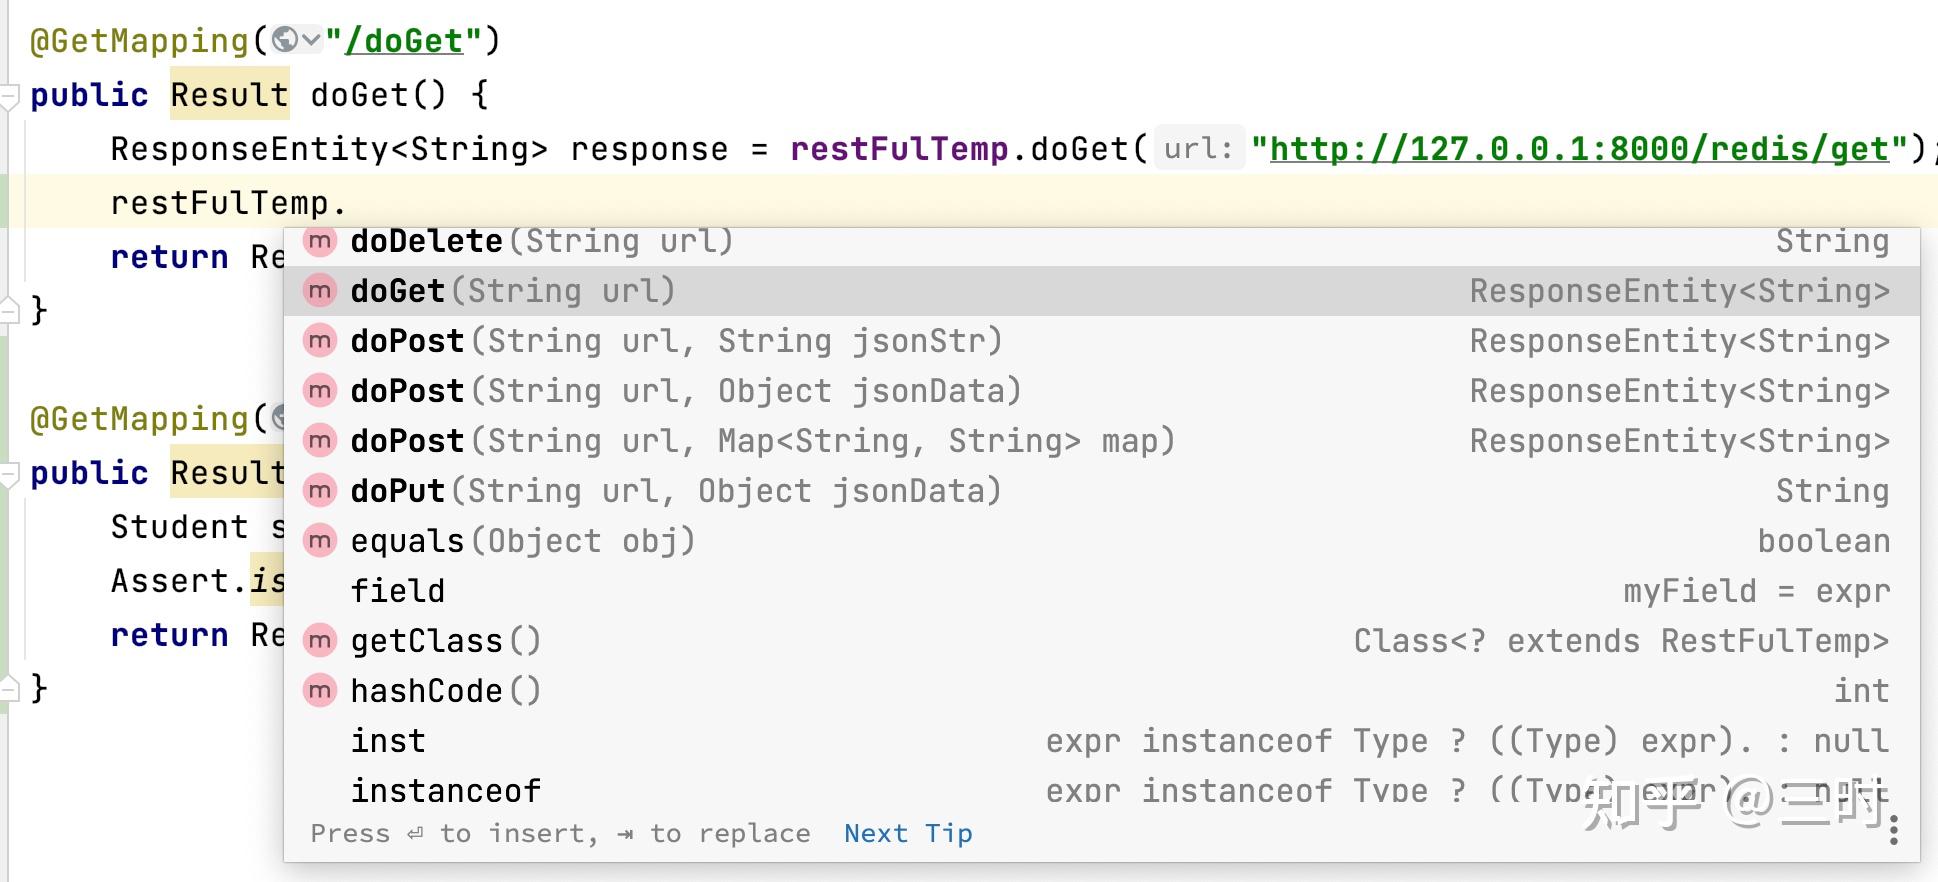Viewport: 1938px width, 882px height.
Task: Collapse the closing brace fold marker of doGet
Action: [9, 311]
